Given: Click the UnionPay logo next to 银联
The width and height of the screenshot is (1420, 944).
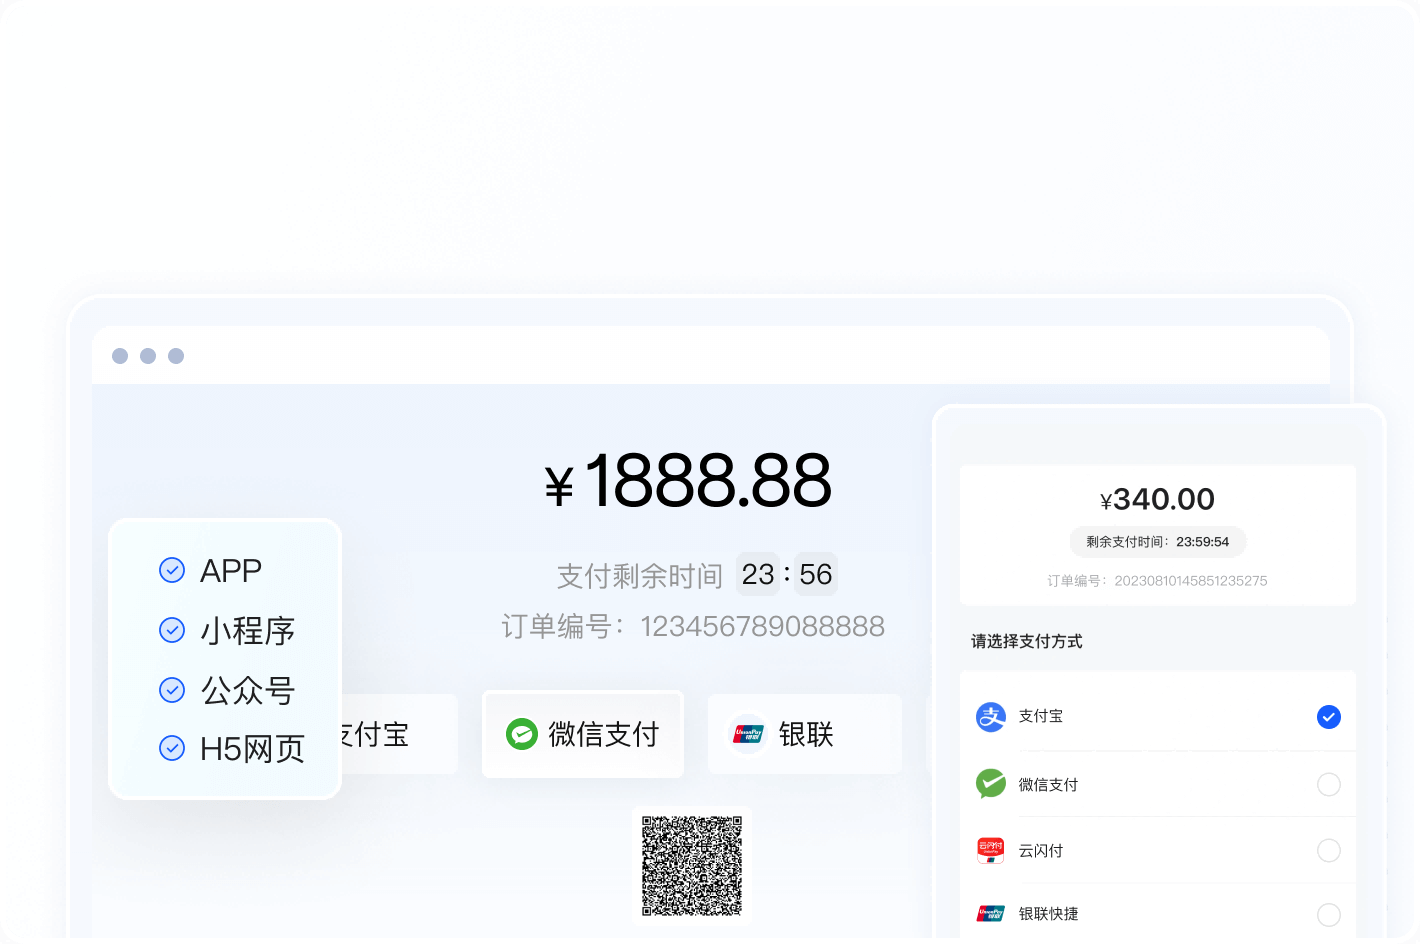Looking at the screenshot, I should 748,734.
